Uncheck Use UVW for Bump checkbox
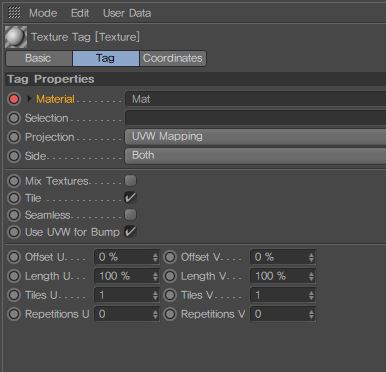This screenshot has height=372, width=386. pos(130,231)
